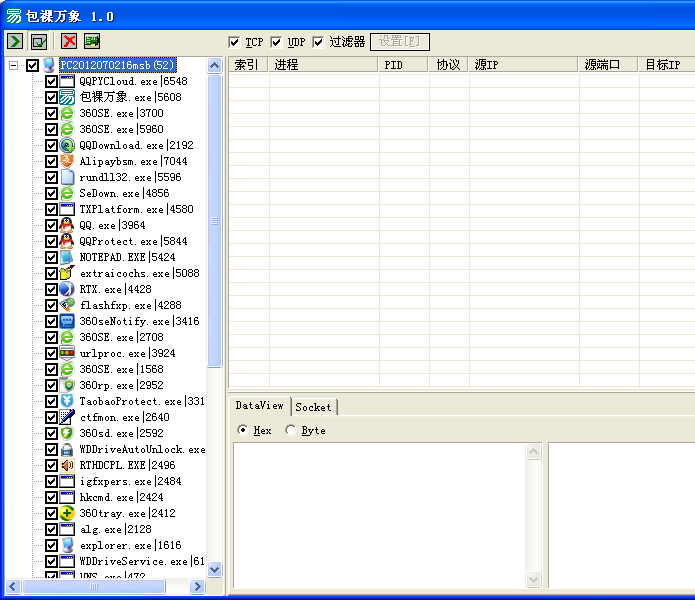Click the QQDownload.exe process icon

[x=67, y=145]
